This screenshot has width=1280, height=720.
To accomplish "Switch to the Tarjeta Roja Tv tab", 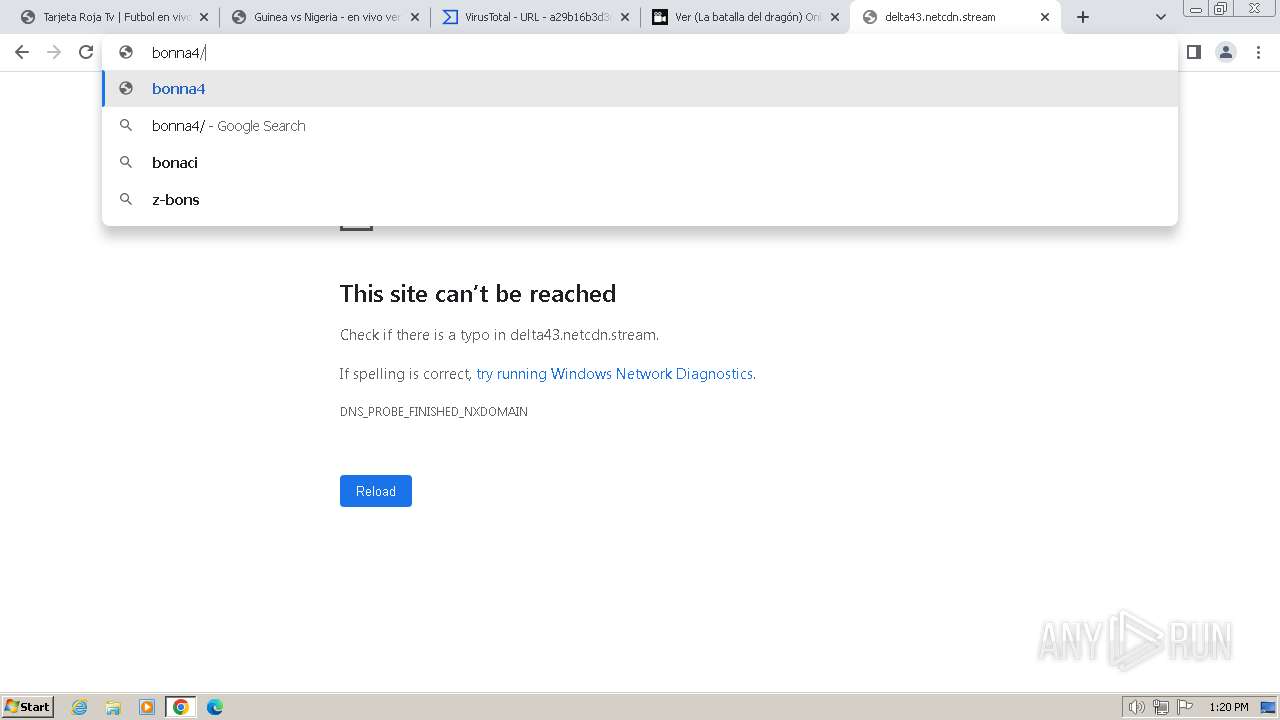I will [114, 17].
